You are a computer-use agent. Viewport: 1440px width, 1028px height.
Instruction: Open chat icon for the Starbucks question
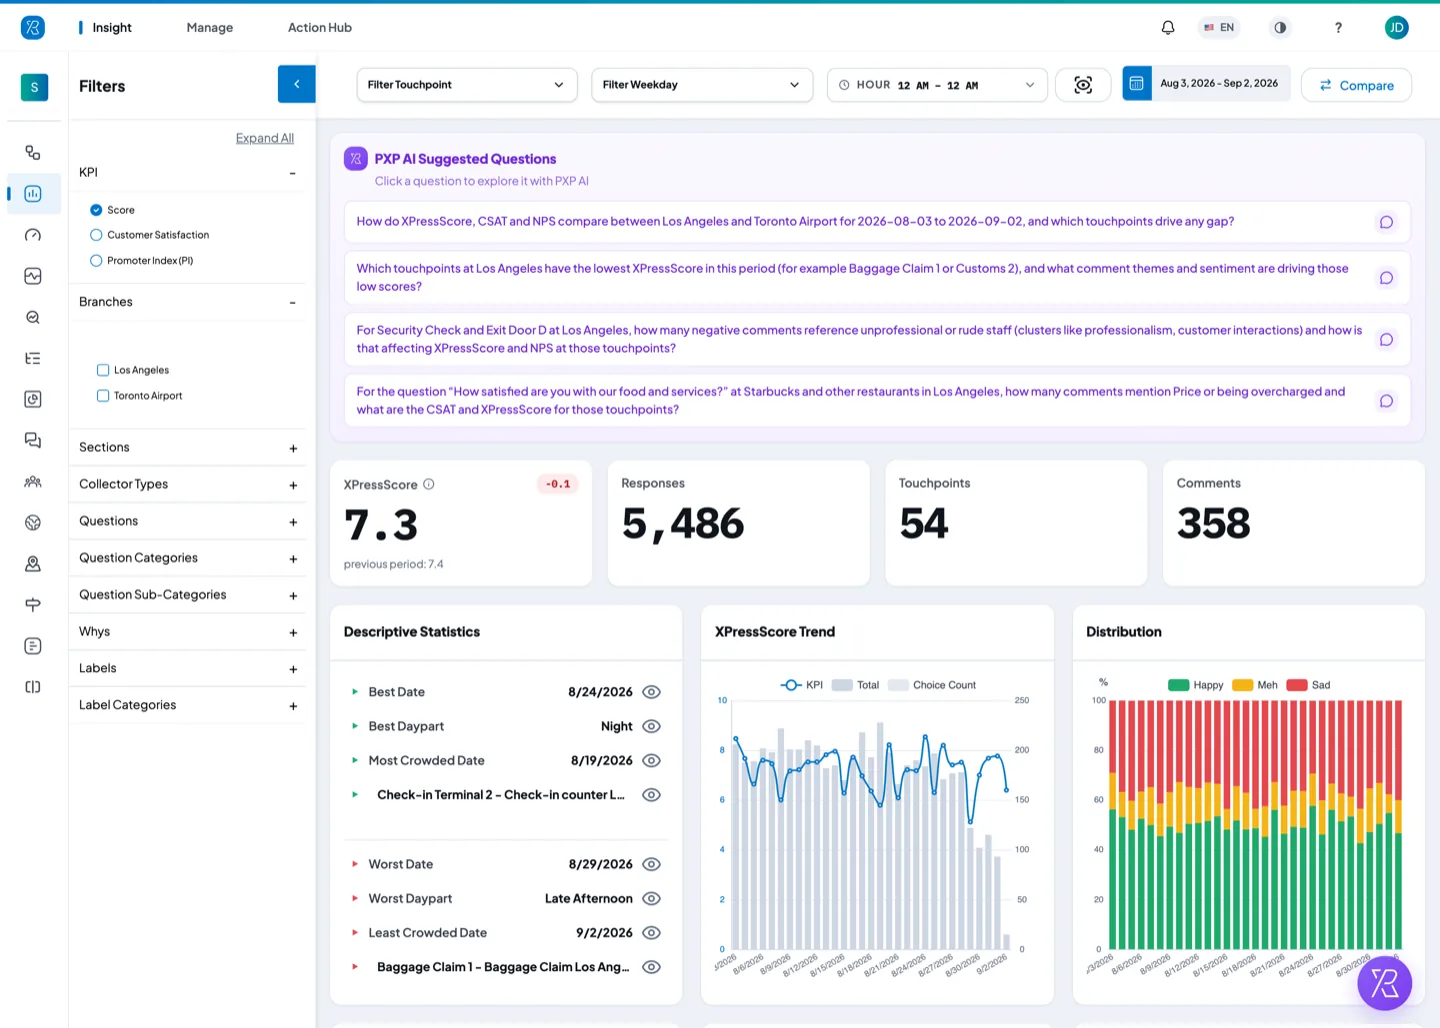click(x=1386, y=401)
